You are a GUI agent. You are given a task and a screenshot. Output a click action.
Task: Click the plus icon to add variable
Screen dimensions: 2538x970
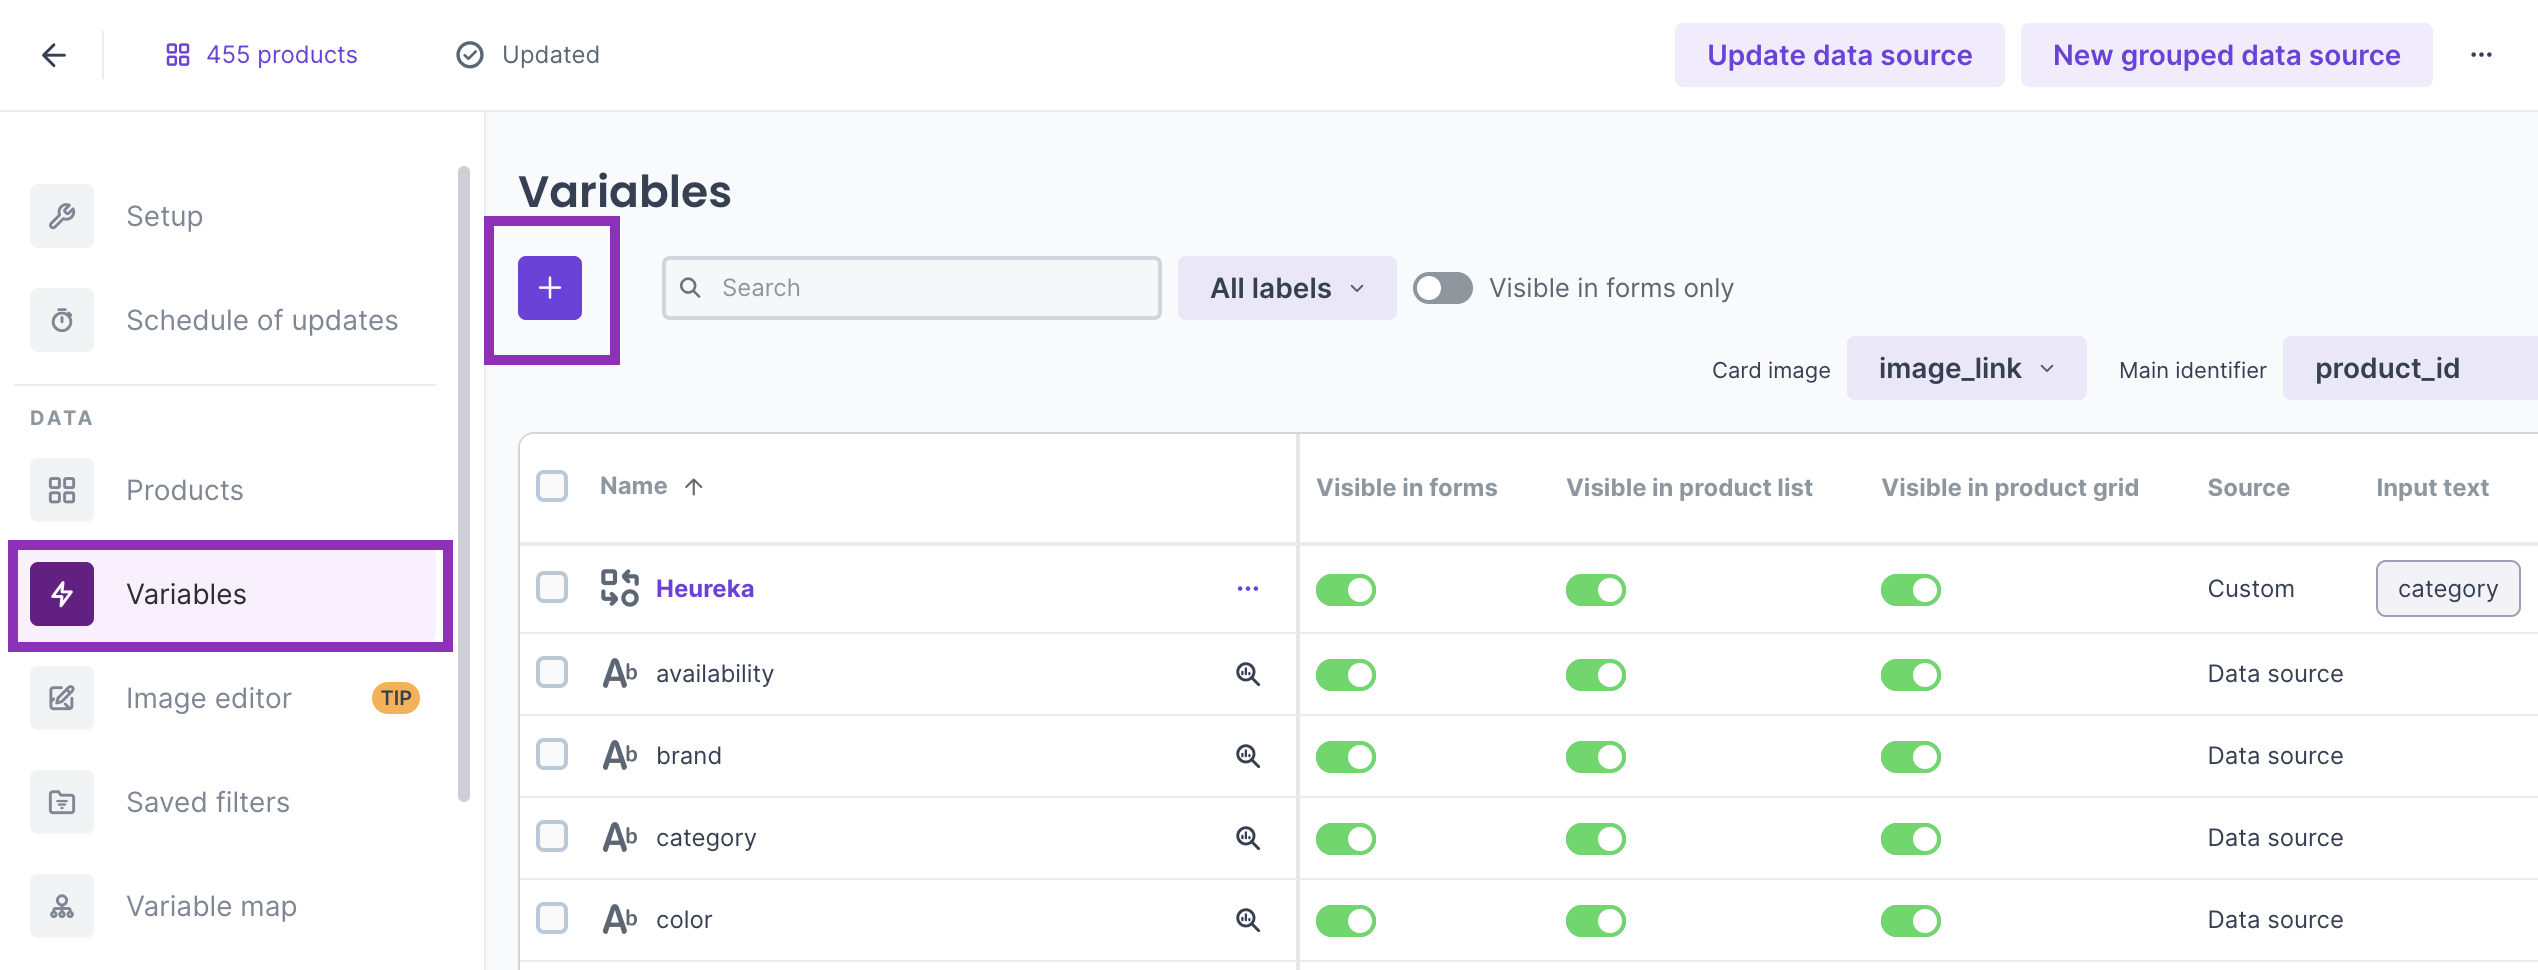549,288
